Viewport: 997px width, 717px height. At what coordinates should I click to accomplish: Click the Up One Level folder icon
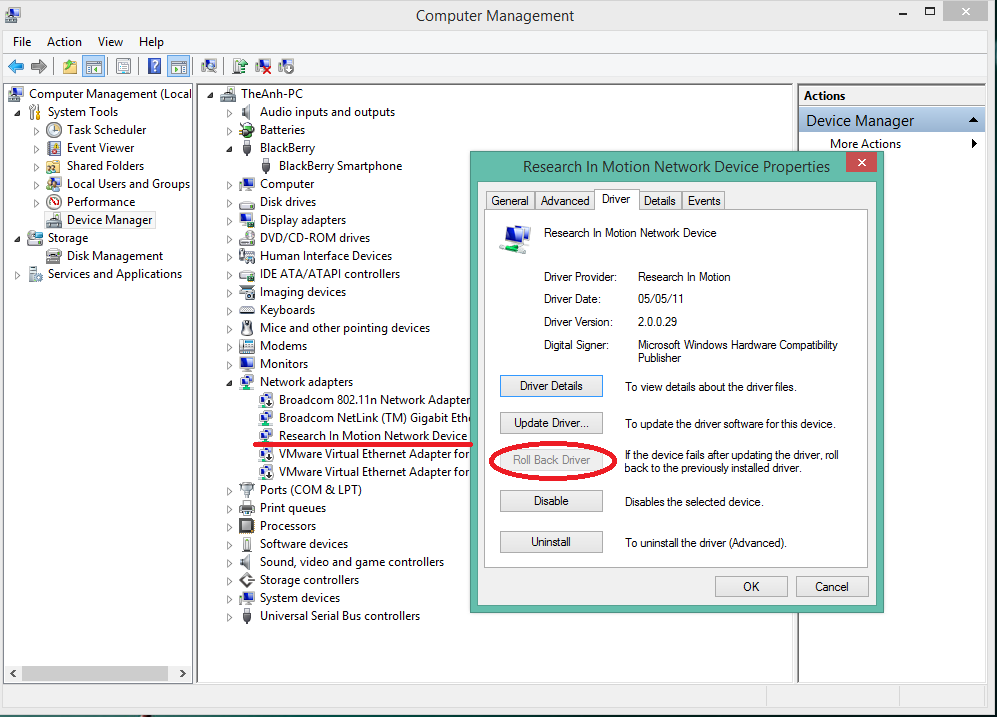tap(69, 66)
